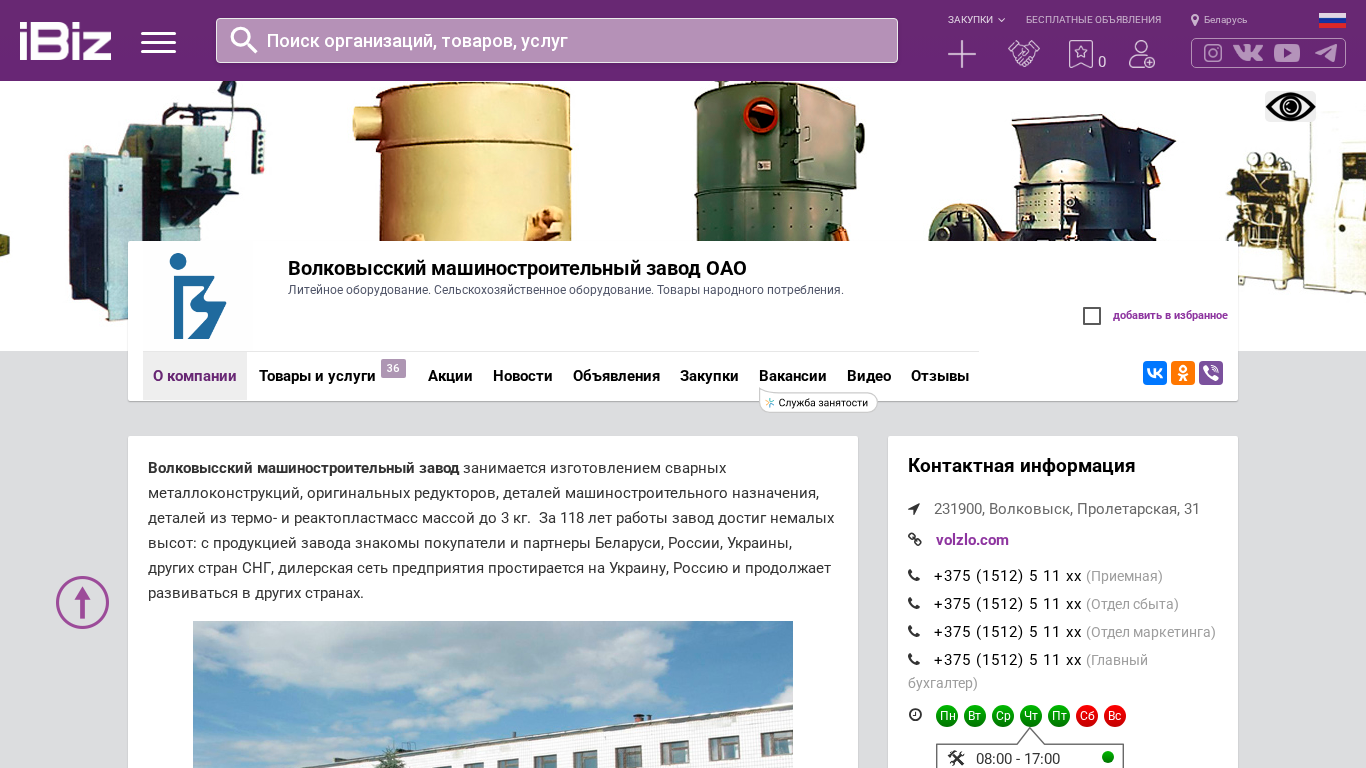The width and height of the screenshot is (1366, 768).
Task: Click the clock working-hours icon
Action: coord(915,715)
